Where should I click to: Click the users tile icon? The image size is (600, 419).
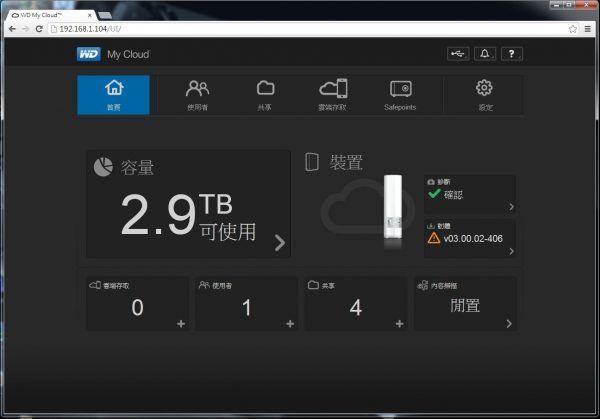204,285
